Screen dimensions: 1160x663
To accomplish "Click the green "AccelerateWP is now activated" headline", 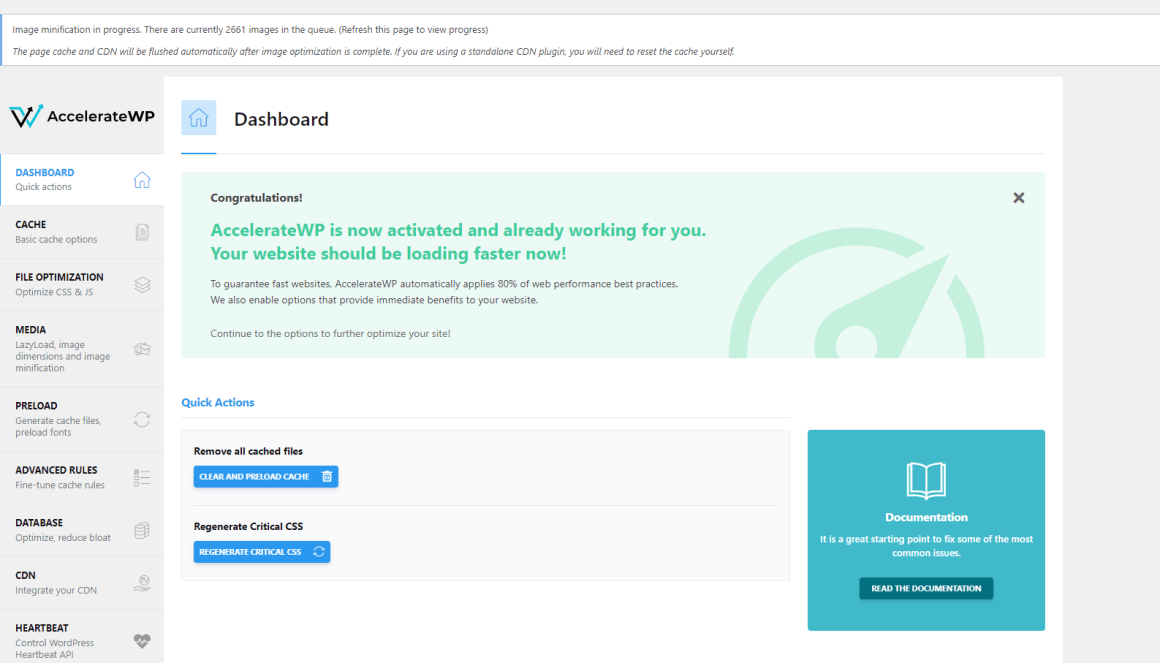I will [458, 242].
